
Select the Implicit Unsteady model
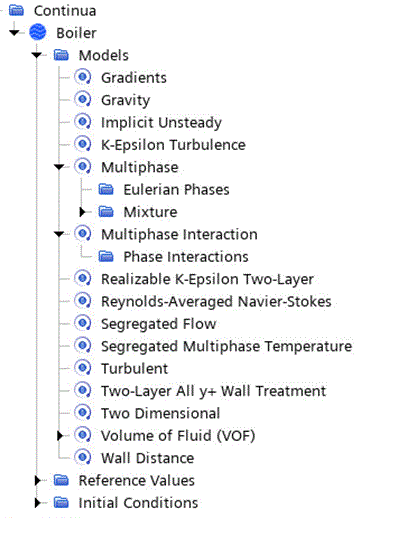161,123
